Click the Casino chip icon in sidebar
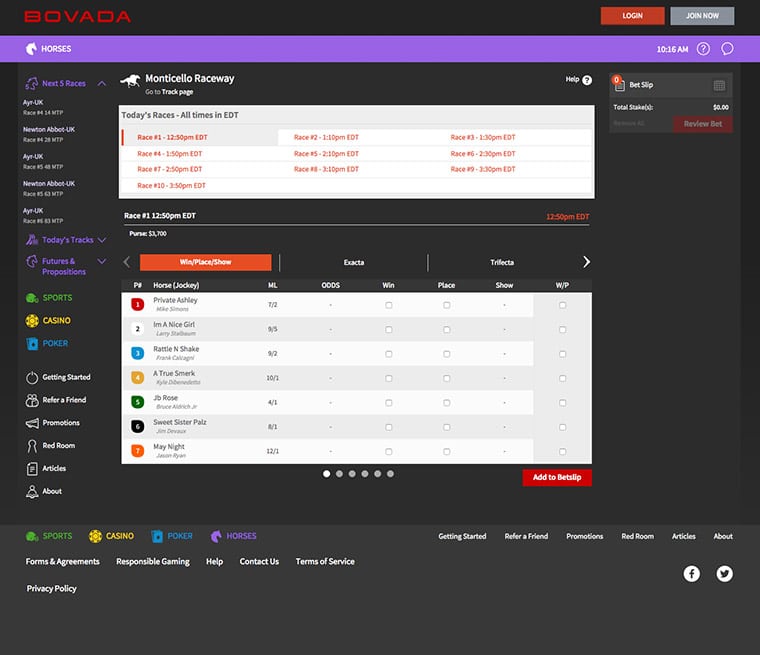The width and height of the screenshot is (760, 655). (32, 320)
